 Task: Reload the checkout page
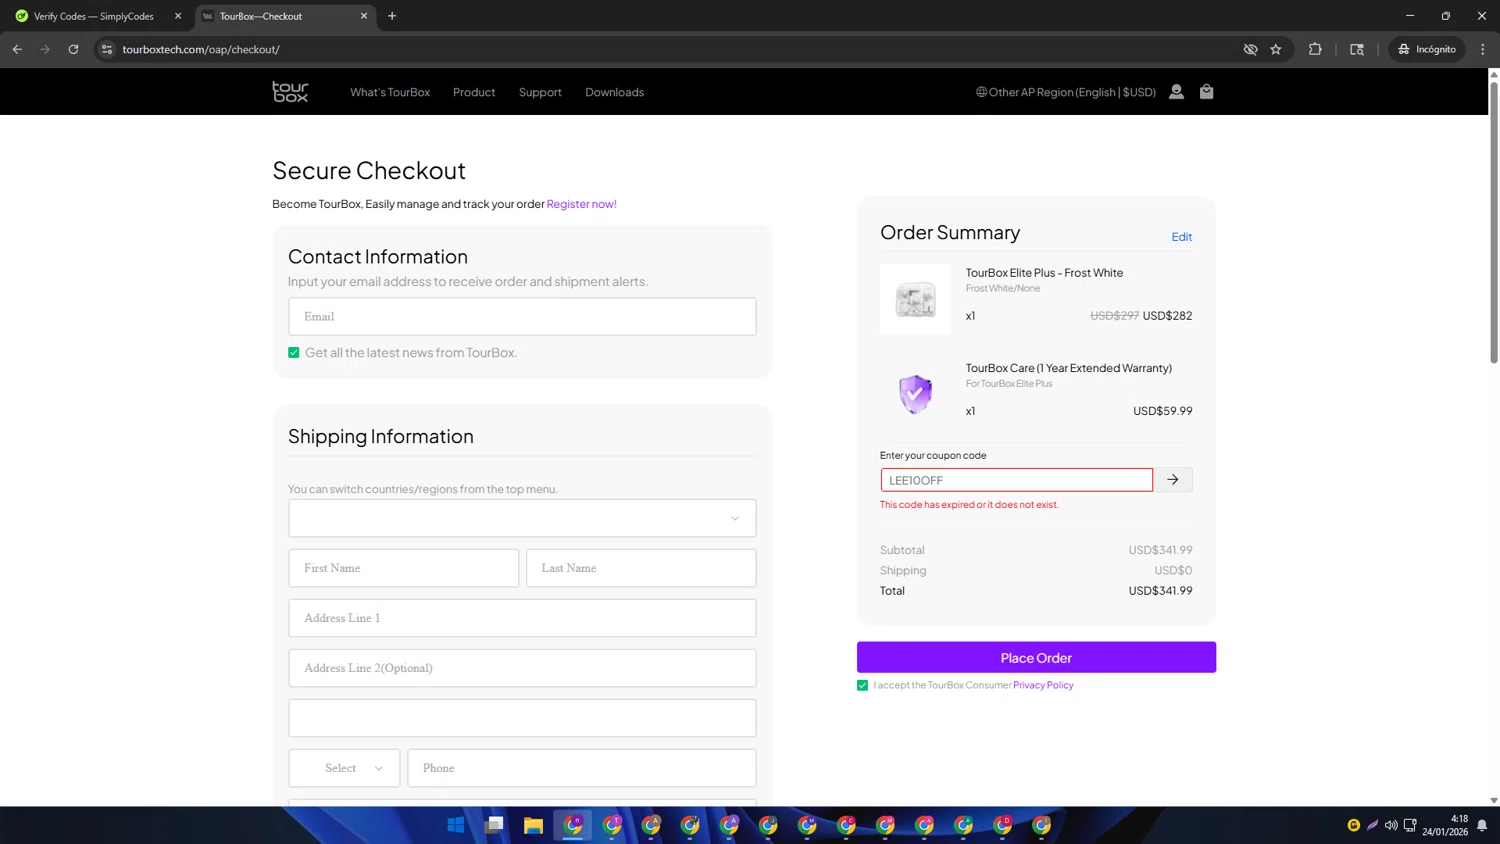(73, 49)
